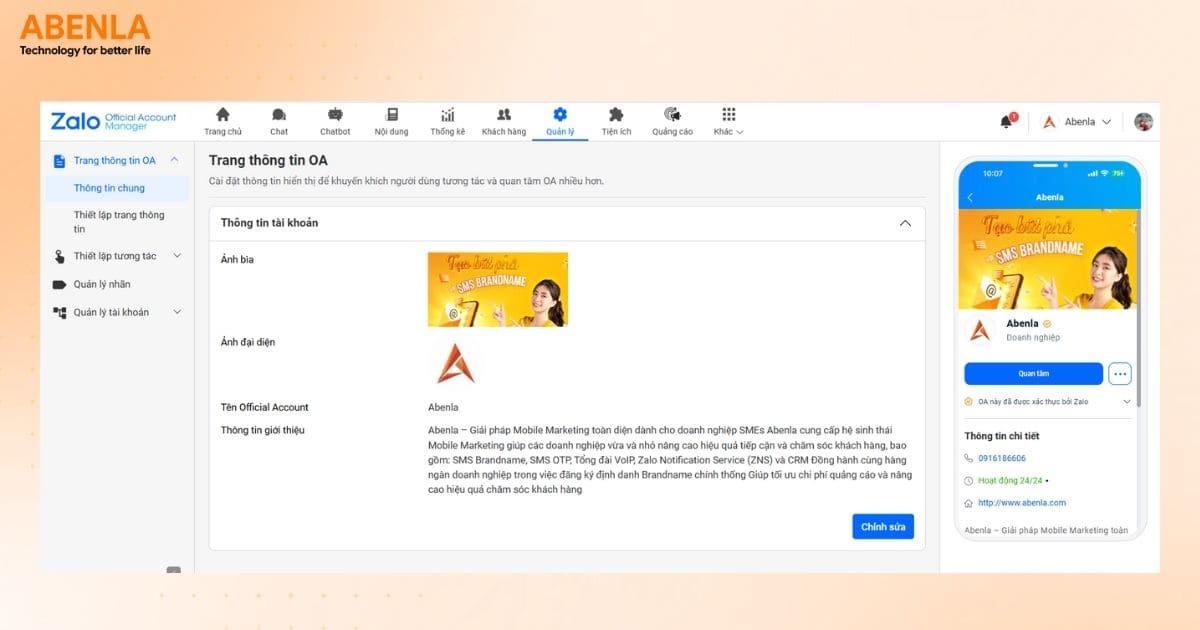Click the clock icon beside Hoạt động 24/24
Screen dimensions: 1200x630
click(x=969, y=480)
